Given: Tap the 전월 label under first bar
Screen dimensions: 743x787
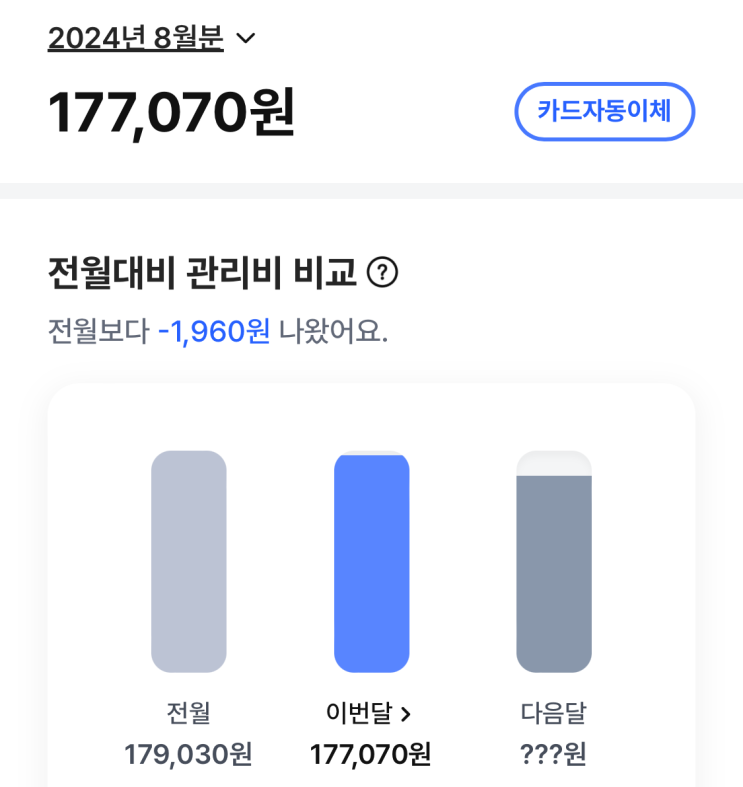Looking at the screenshot, I should click(189, 713).
